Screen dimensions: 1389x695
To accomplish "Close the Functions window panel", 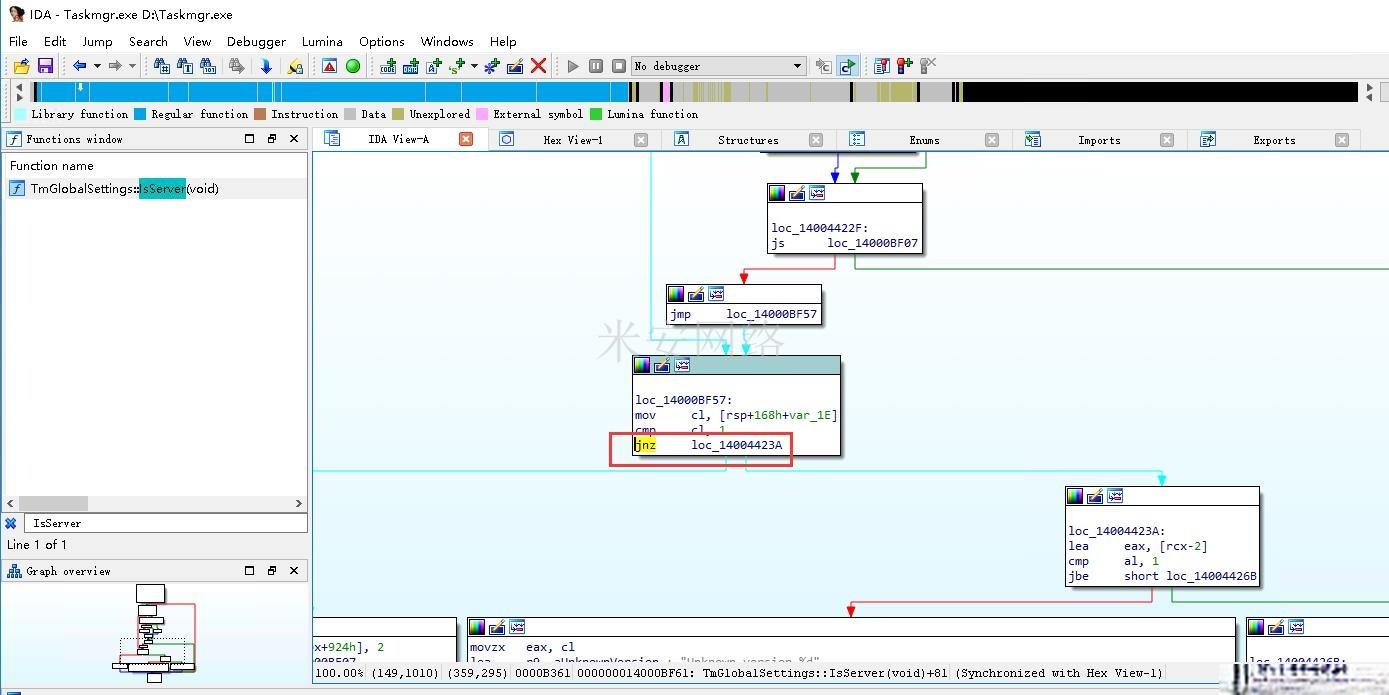I will (294, 139).
